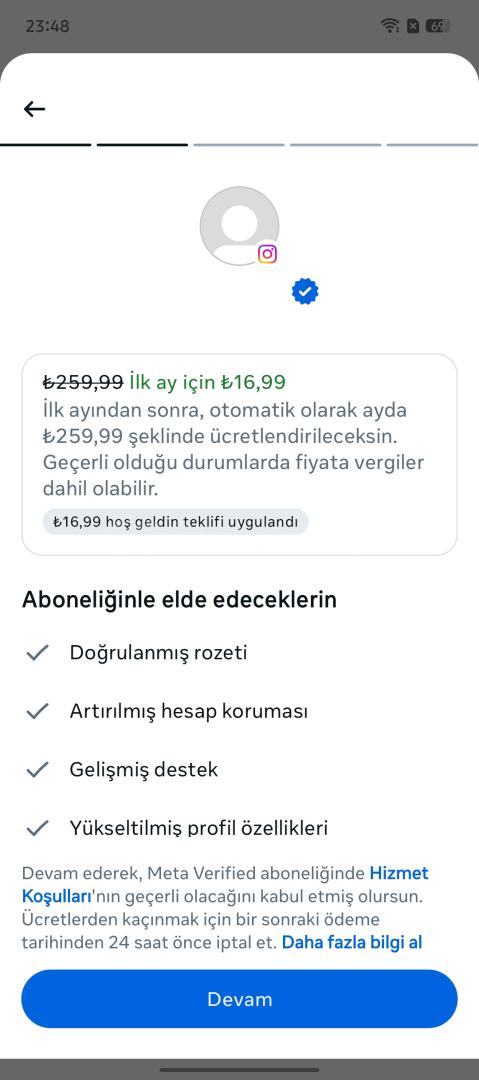Open the Daha fazla bilgi al link
Screen dimensions: 479x1080
click(351, 942)
